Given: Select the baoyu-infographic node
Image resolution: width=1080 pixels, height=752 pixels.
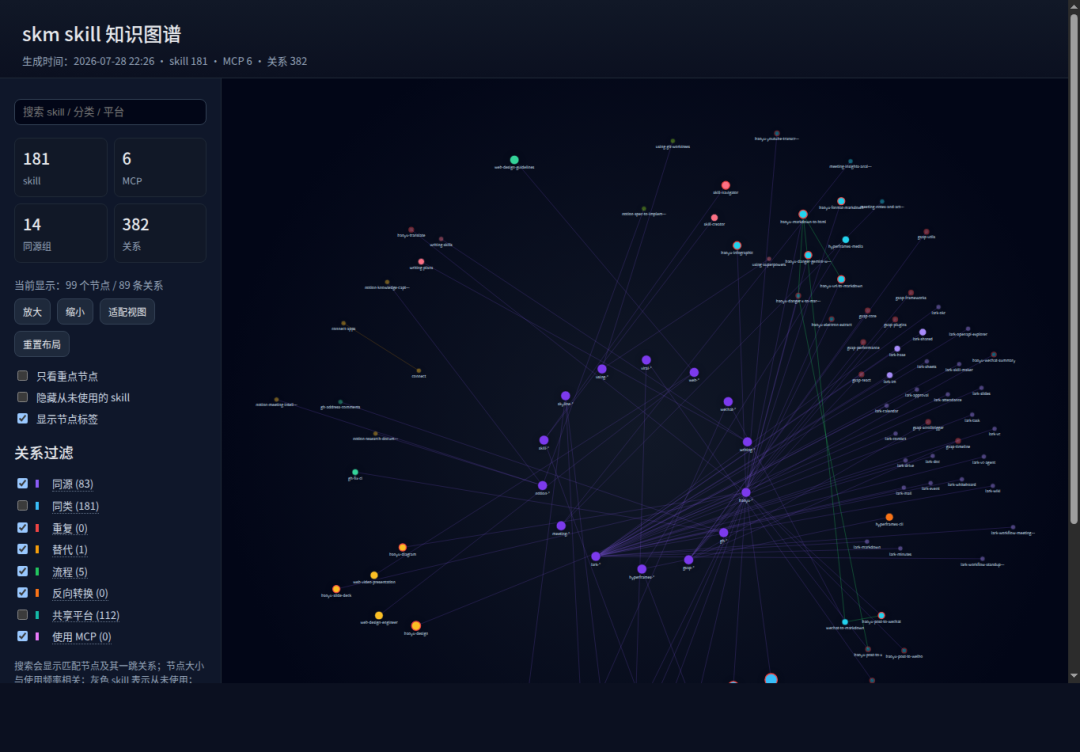Looking at the screenshot, I should point(737,245).
